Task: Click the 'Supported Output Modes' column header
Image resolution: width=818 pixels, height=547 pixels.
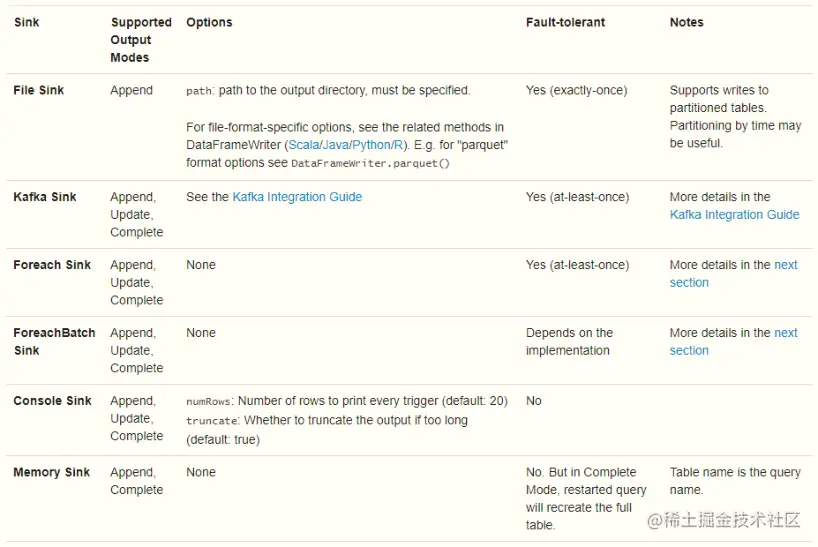Action: tap(140, 40)
